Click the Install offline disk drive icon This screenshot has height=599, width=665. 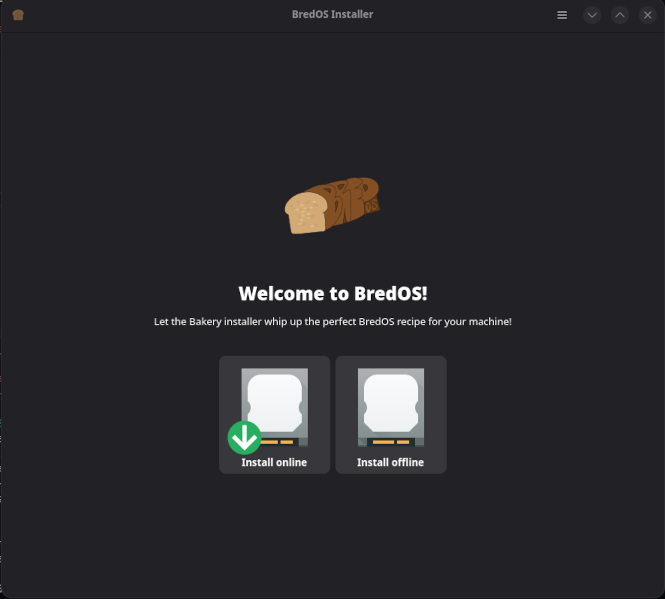pos(390,406)
